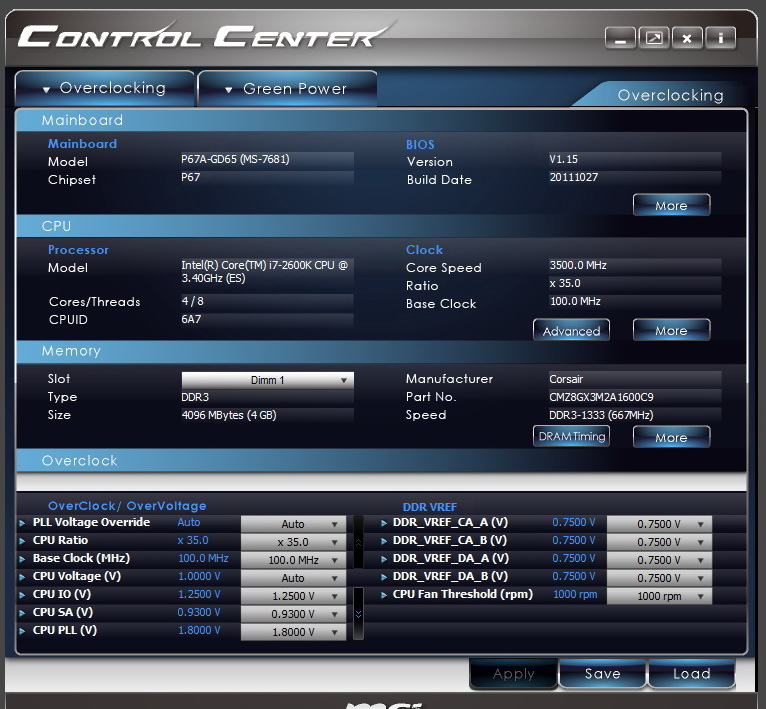Open the CPU SA 0.9300 V dropdown
This screenshot has height=709, width=766.
(x=293, y=615)
